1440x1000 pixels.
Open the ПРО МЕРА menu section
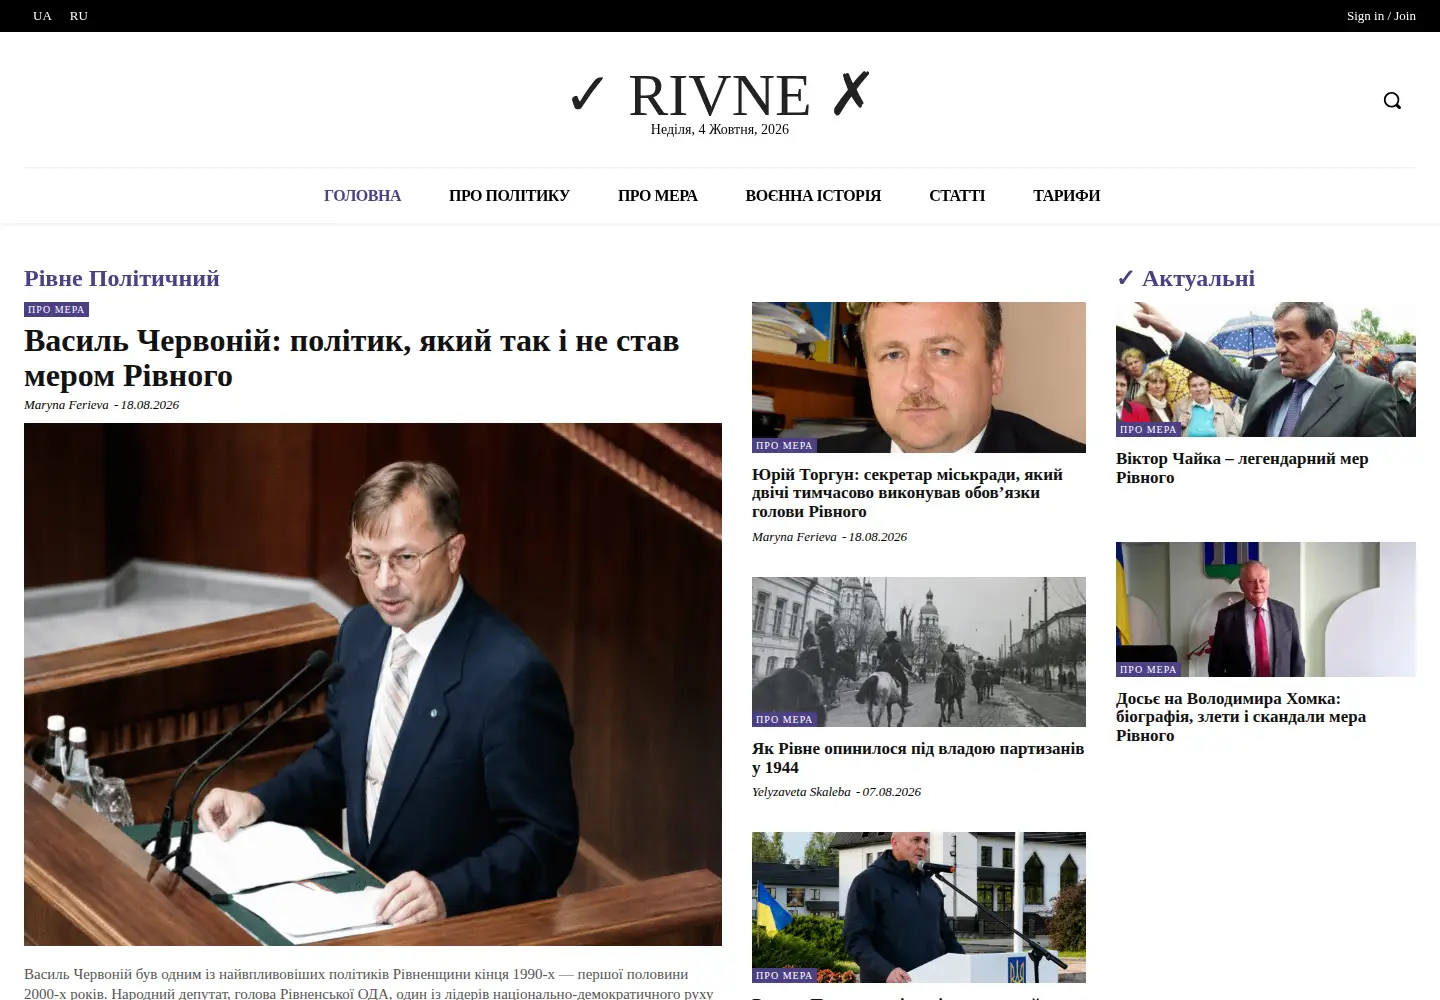(657, 196)
